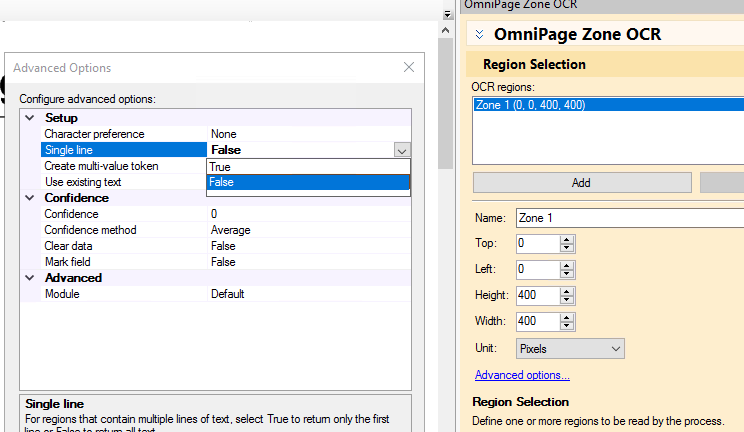Choose True in Single line dropdown list

click(308, 167)
